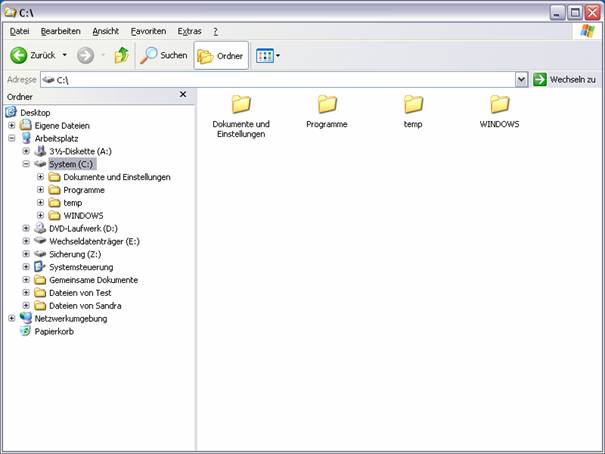Open the Datei menu
The height and width of the screenshot is (454, 605).
[19, 31]
